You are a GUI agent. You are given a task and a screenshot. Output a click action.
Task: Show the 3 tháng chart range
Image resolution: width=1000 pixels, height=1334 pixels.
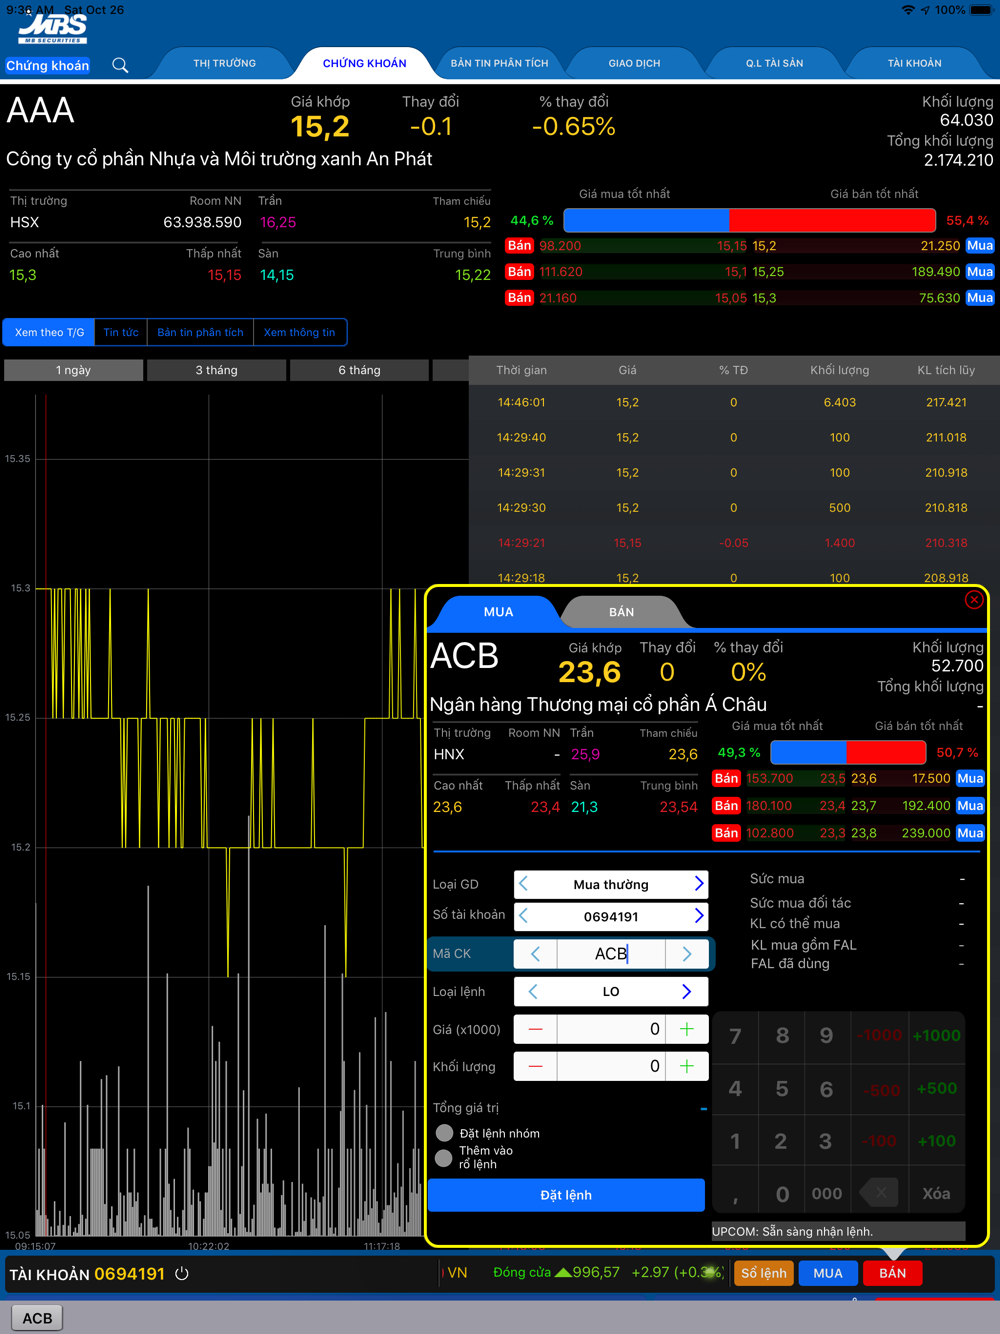(216, 370)
